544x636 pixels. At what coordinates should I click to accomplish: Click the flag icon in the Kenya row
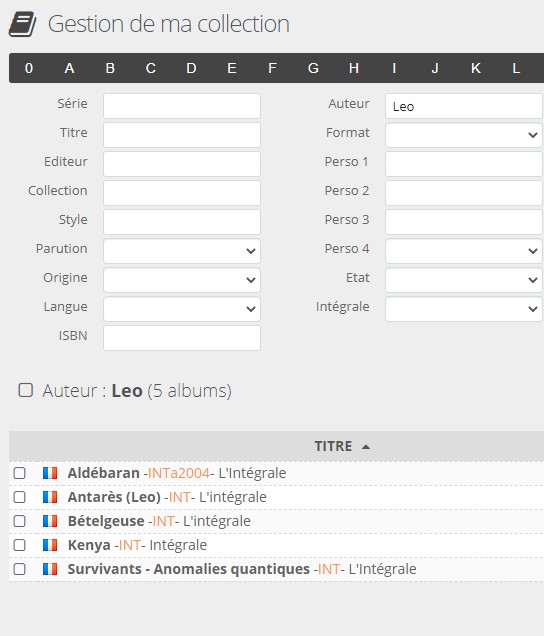[50, 545]
